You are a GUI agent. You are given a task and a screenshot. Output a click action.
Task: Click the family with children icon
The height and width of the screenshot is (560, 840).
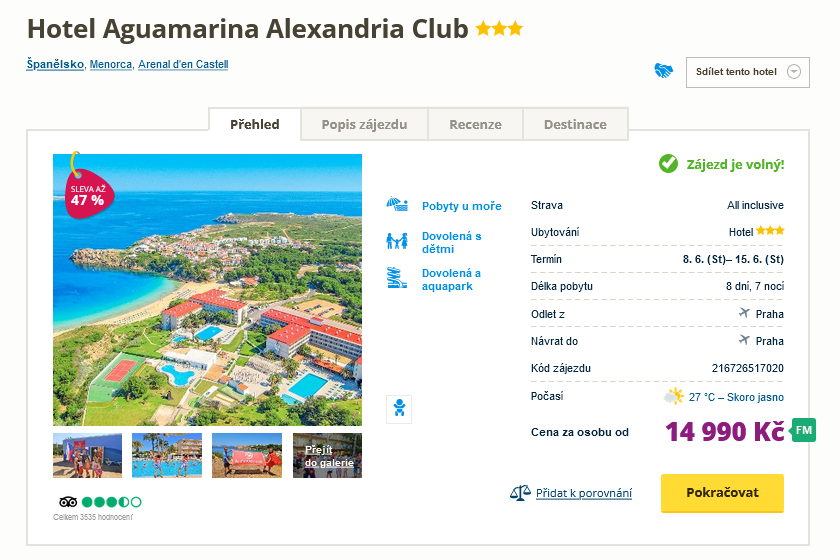(398, 242)
